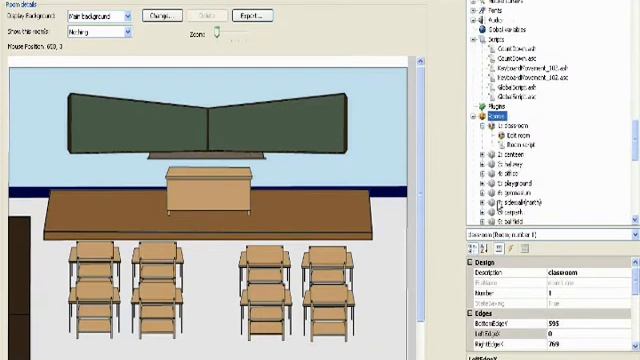The image size is (640, 360).
Task: Open GlobalScript.ash script
Action: pyautogui.click(x=517, y=87)
